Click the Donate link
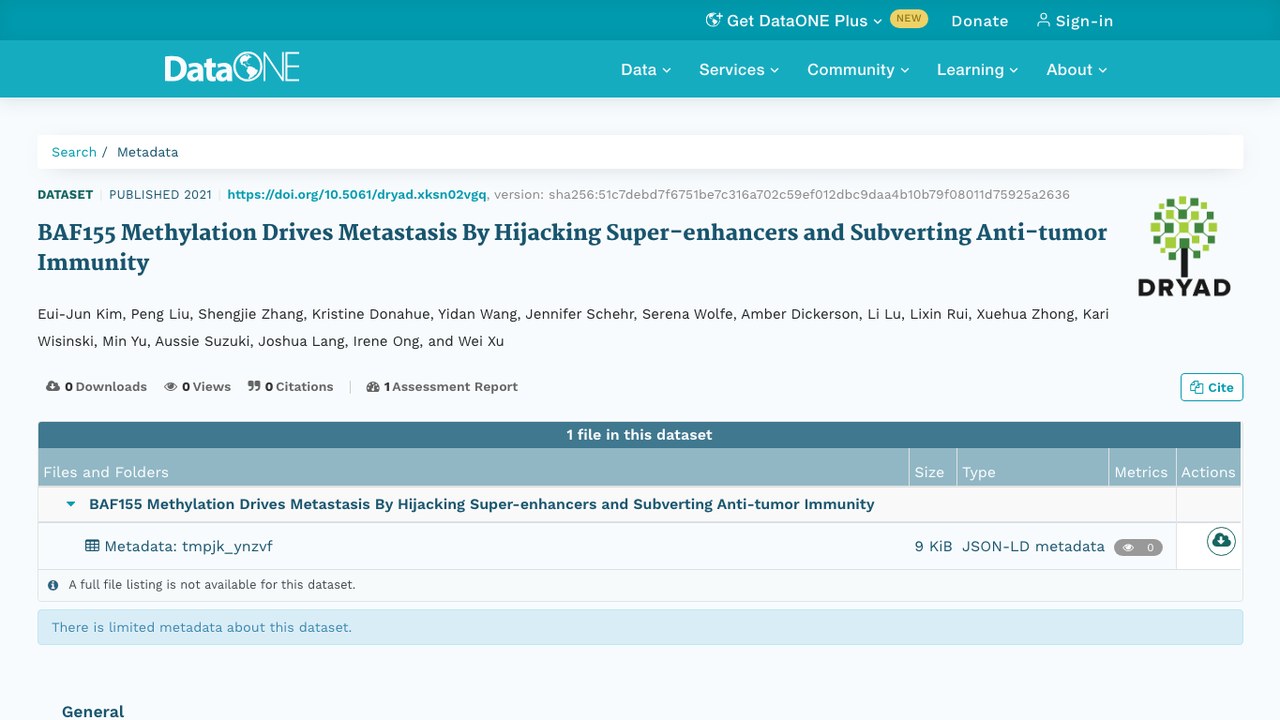 [x=979, y=20]
